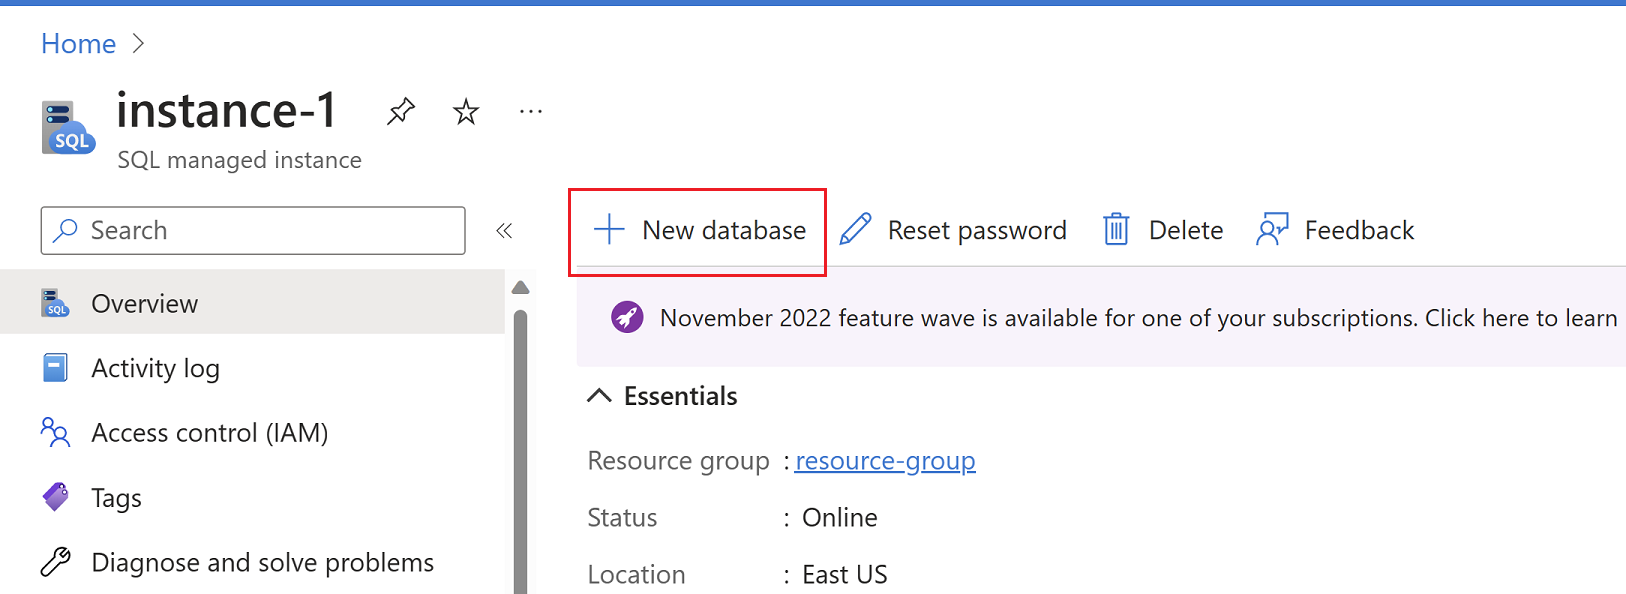Open the Activity log page

pyautogui.click(x=155, y=369)
